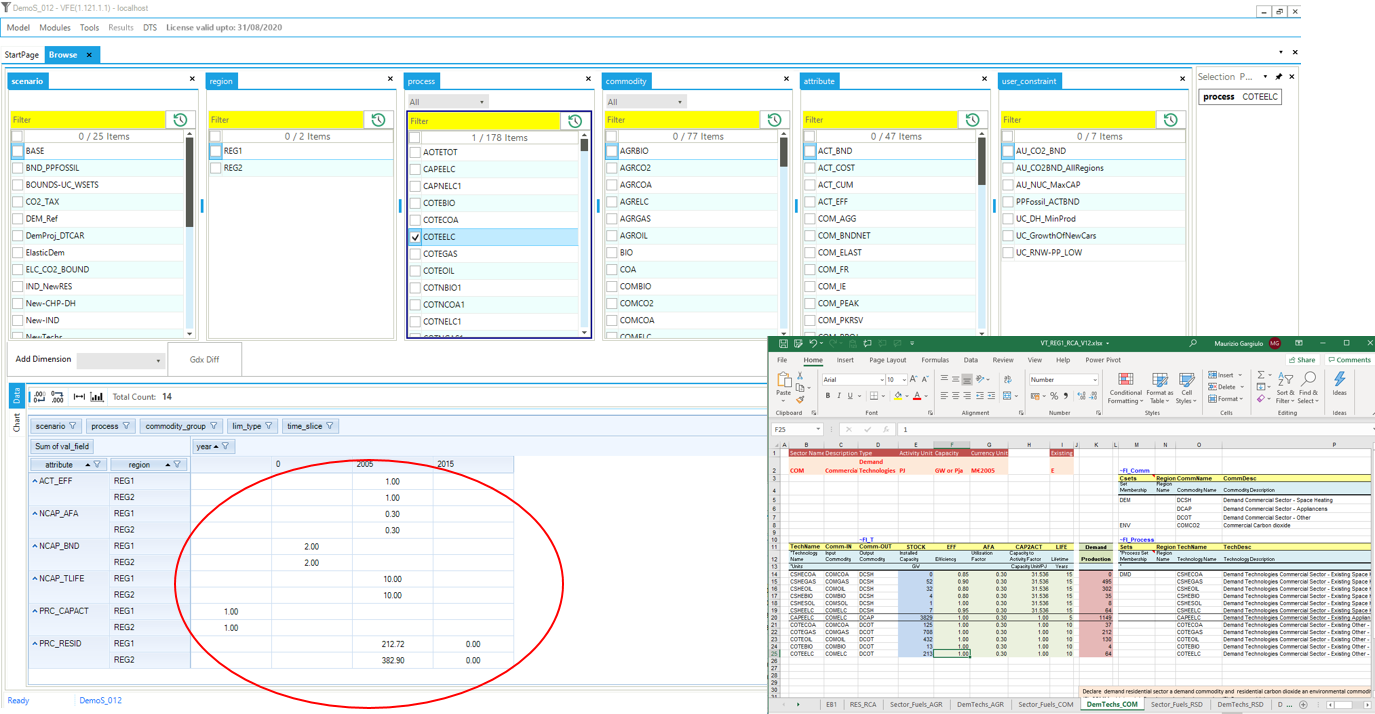Collapse the ACT_EFF attribute row group
This screenshot has width=1375, height=714.
tap(35, 481)
